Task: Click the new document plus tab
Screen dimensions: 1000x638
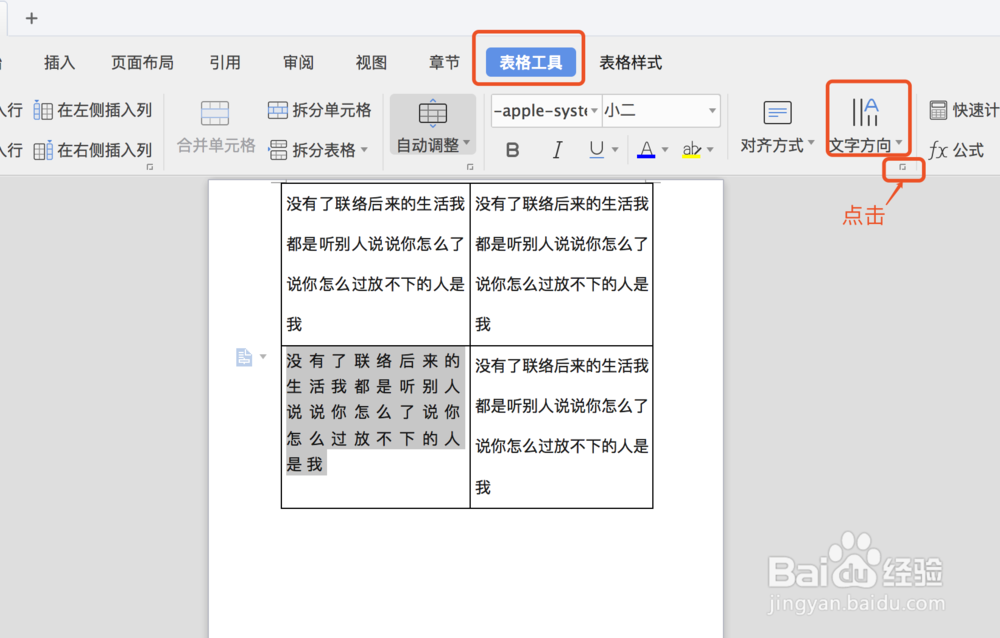Action: [x=31, y=18]
